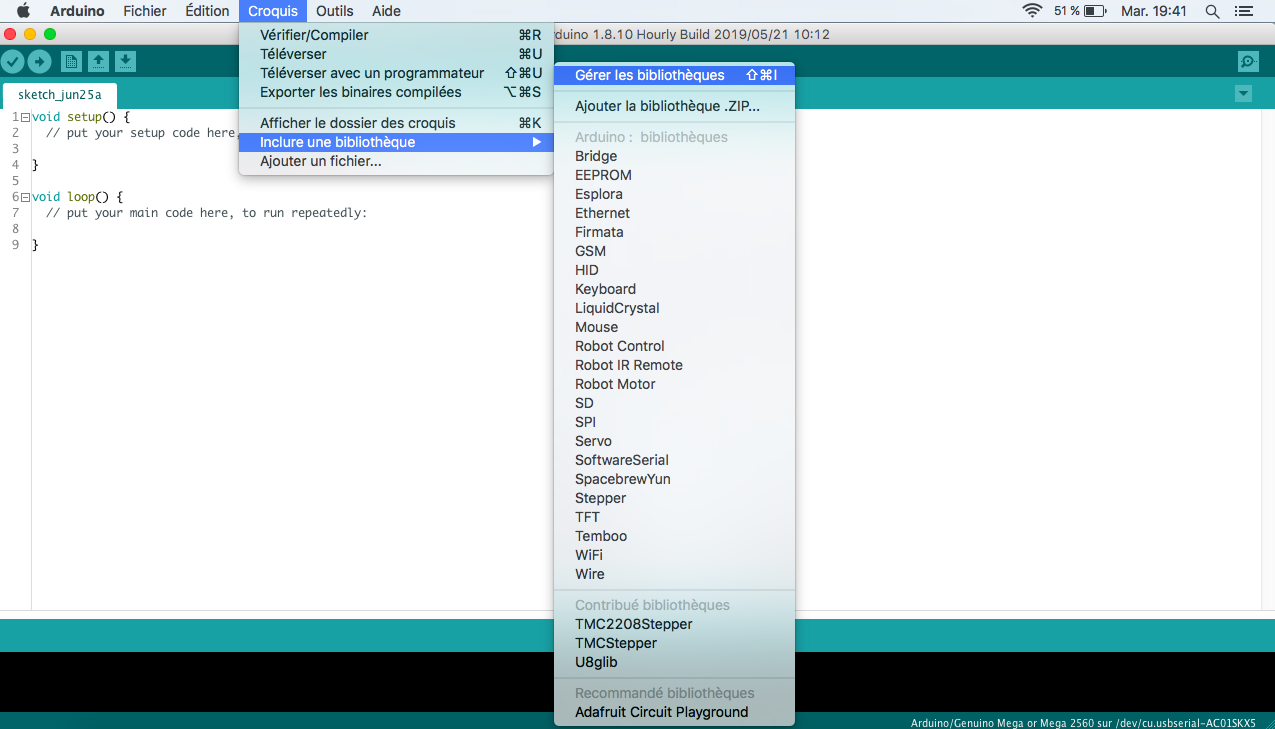The width and height of the screenshot is (1275, 729).
Task: Include the Esplora library
Action: coord(675,194)
